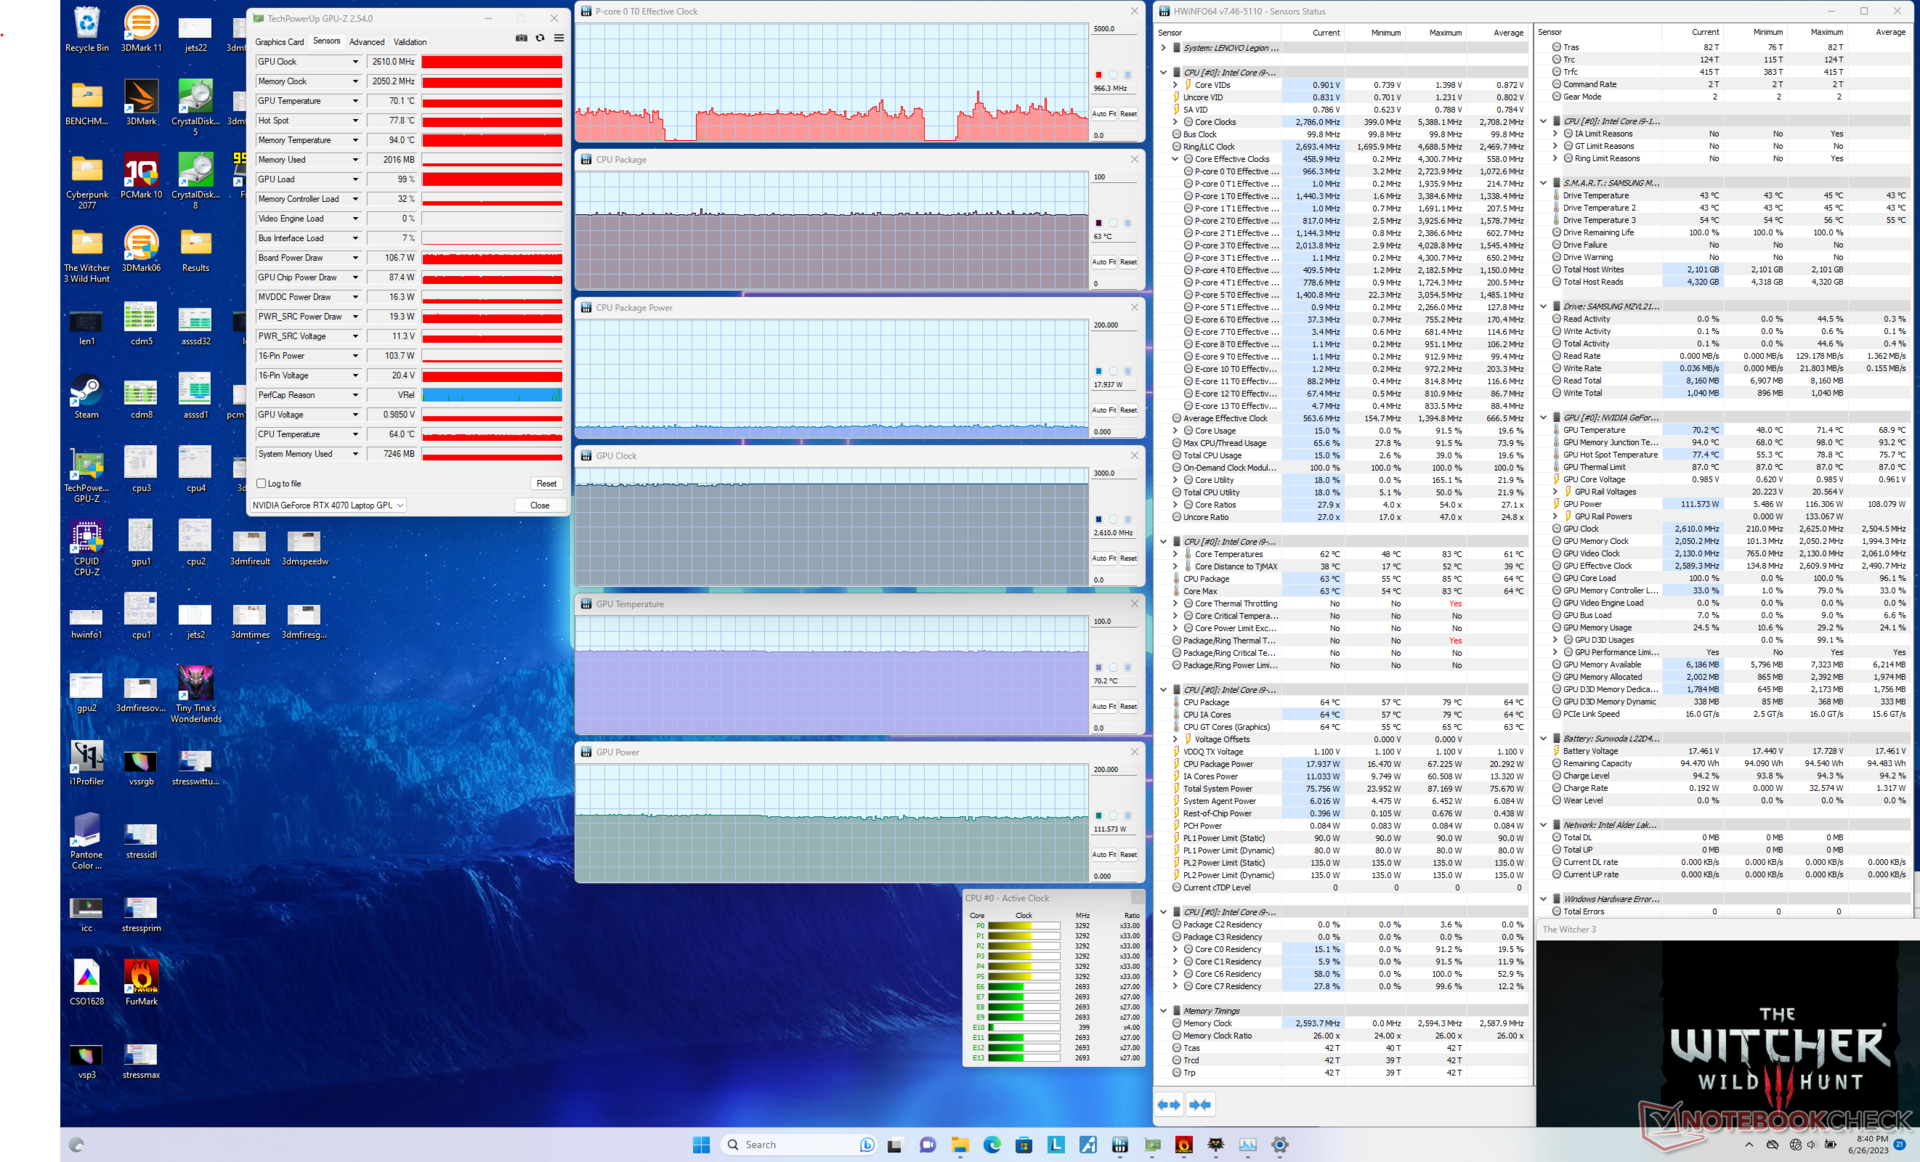Click the GPU-Z screenshot camera icon
The image size is (1920, 1162).
click(x=521, y=38)
